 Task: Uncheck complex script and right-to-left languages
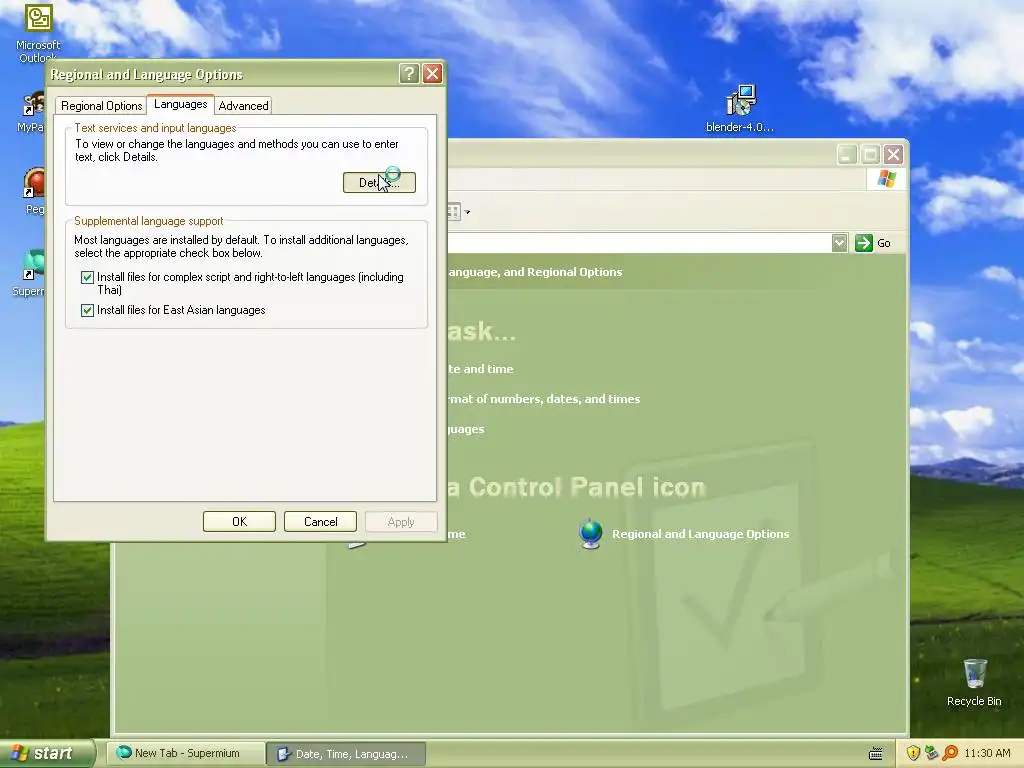tap(87, 278)
